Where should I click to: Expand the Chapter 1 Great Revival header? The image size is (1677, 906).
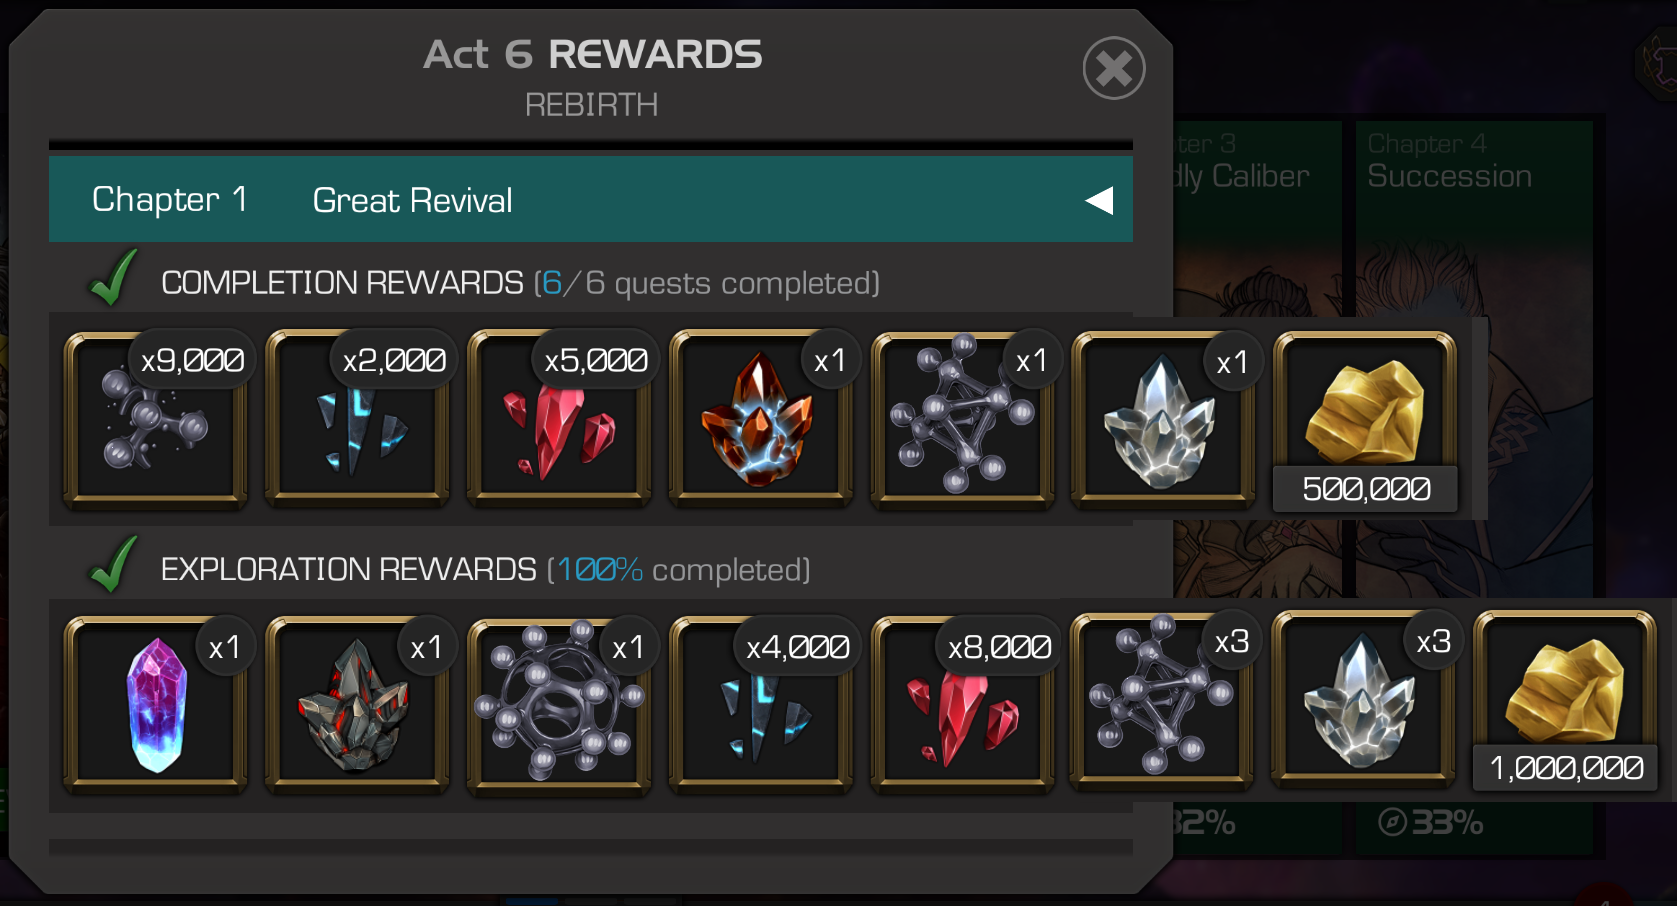click(591, 199)
